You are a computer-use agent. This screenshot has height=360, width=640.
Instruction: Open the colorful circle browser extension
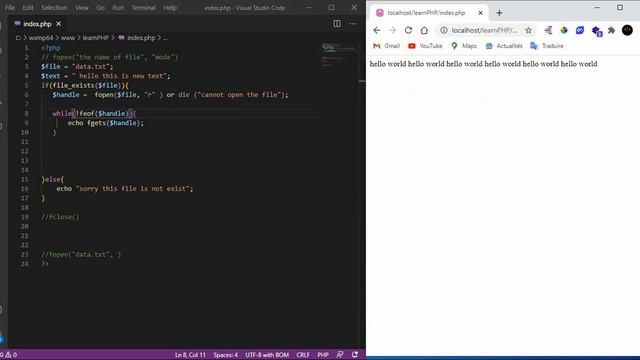pos(564,30)
